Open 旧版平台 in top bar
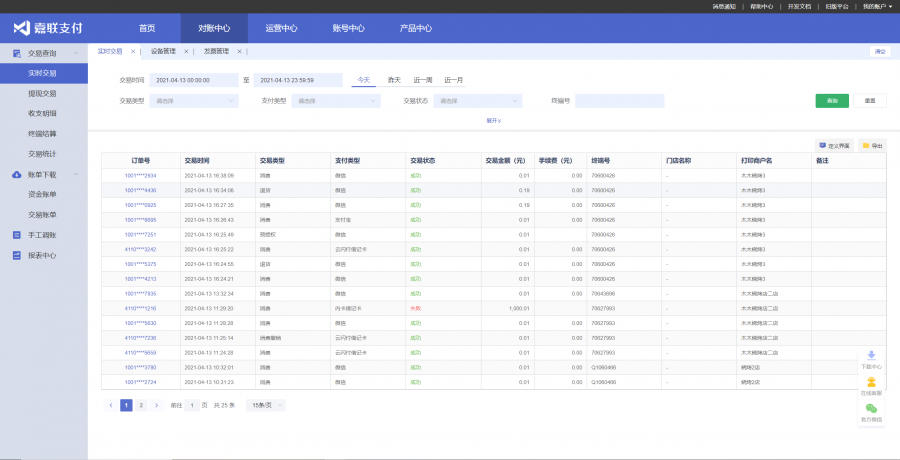Screen dimensions: 900x460 (x=837, y=6)
